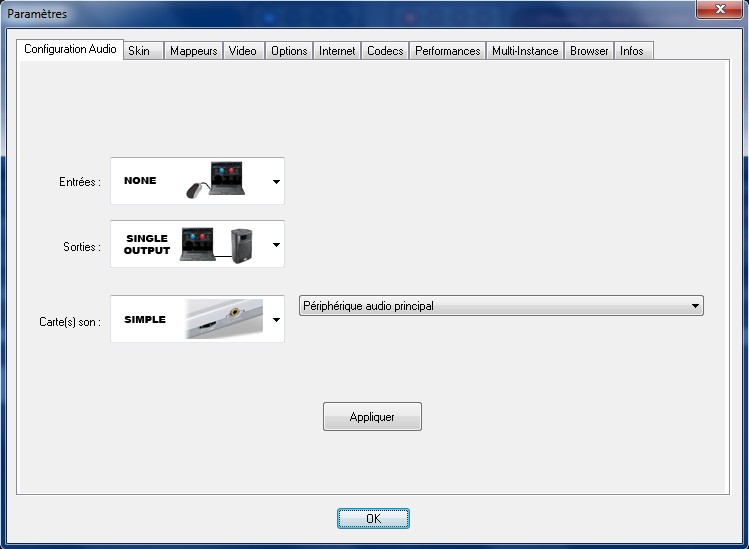Open the Performances tab
Screen dimensions: 749x549
[x=448, y=51]
